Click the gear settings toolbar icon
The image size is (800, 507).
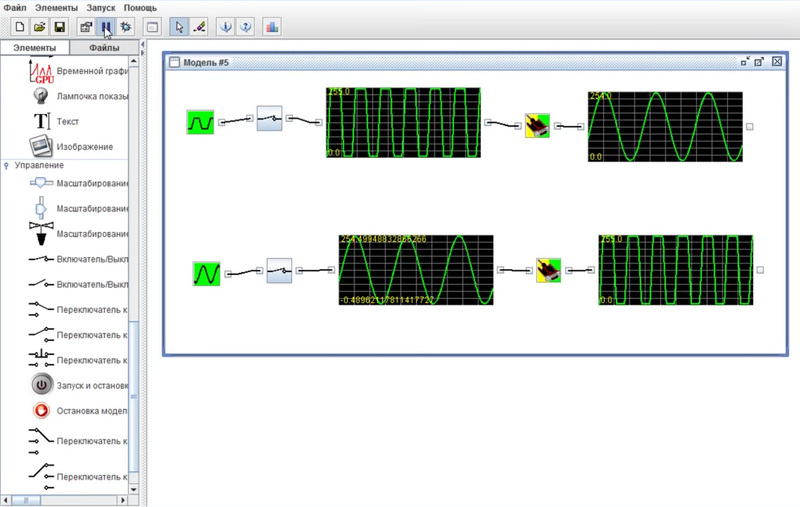coord(126,27)
